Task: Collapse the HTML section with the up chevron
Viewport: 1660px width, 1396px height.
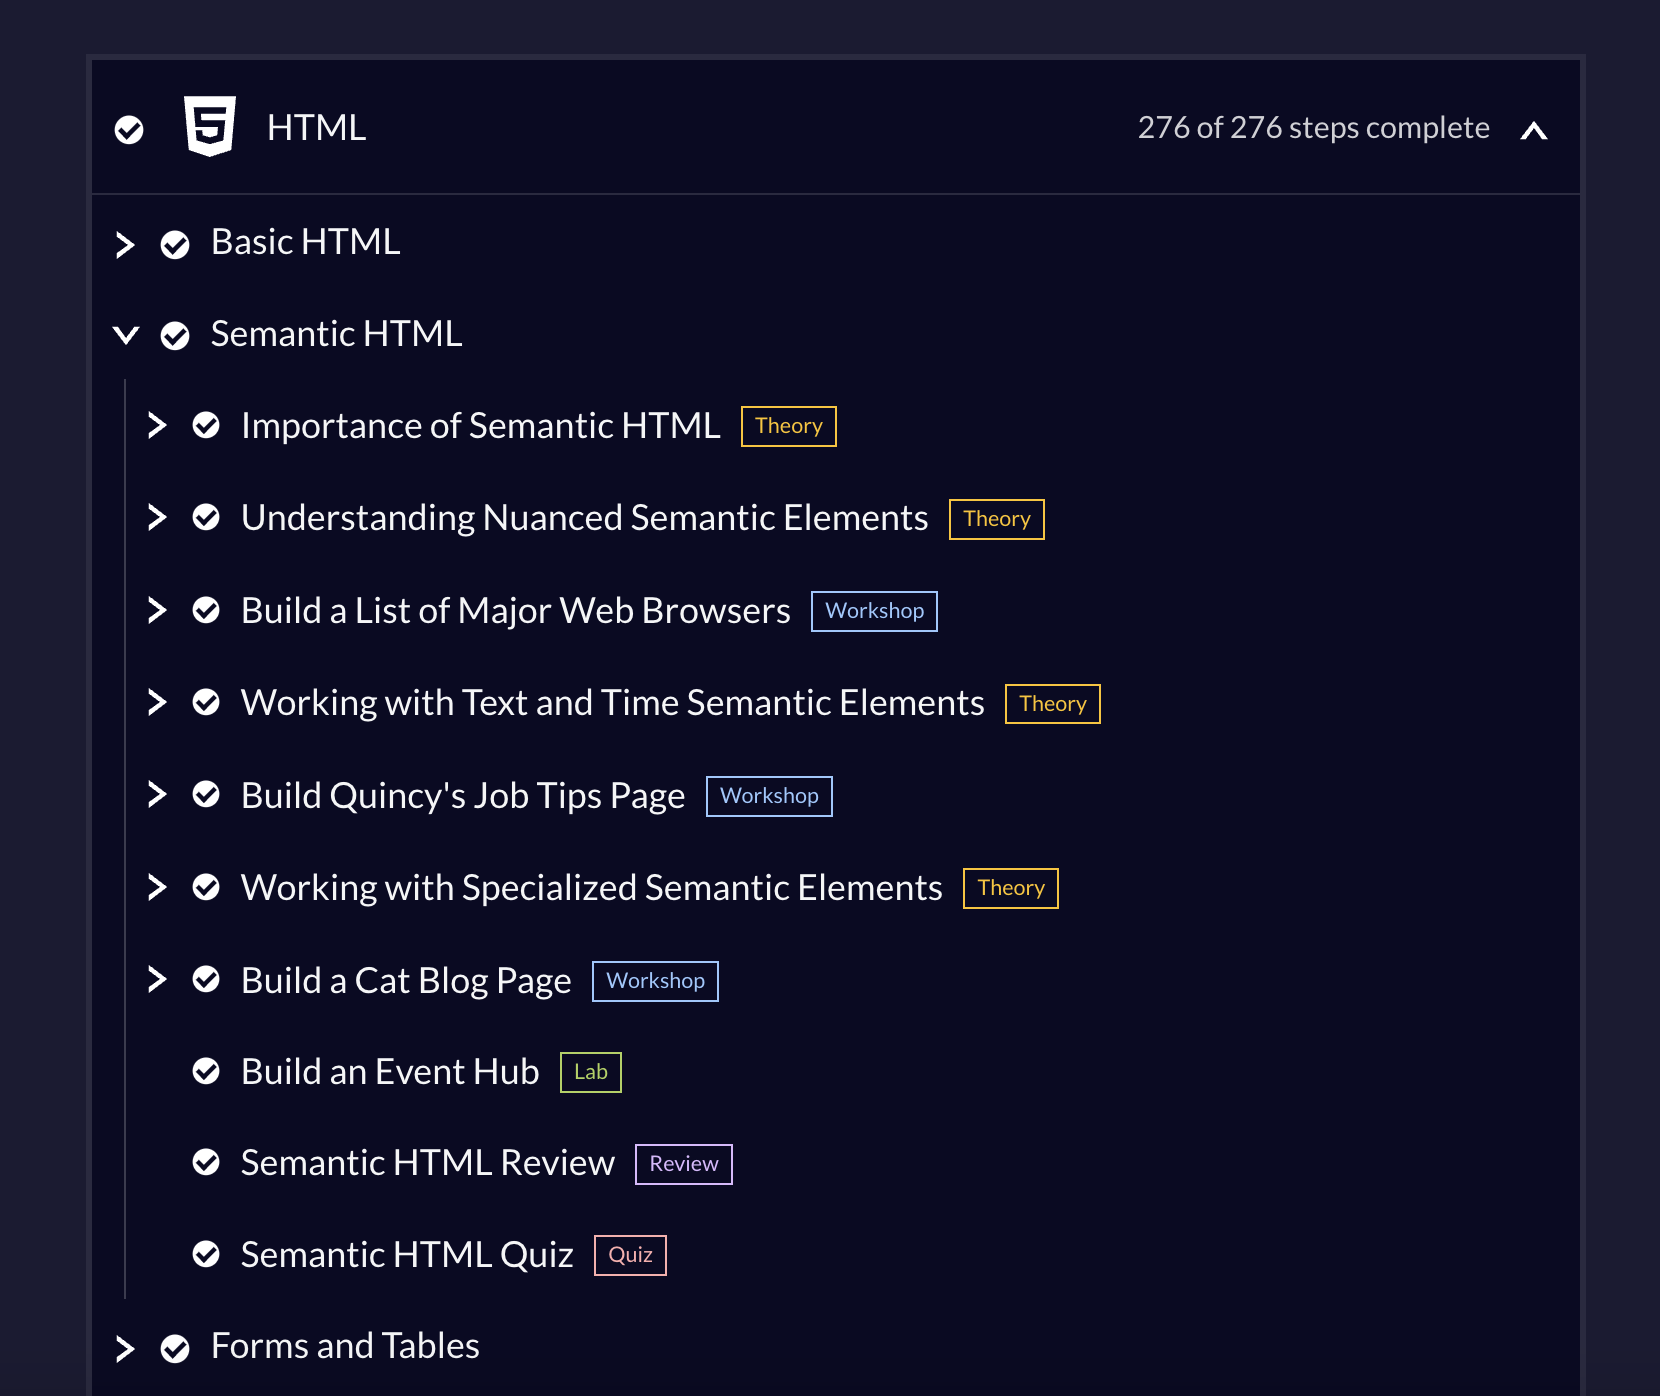Action: [1533, 130]
